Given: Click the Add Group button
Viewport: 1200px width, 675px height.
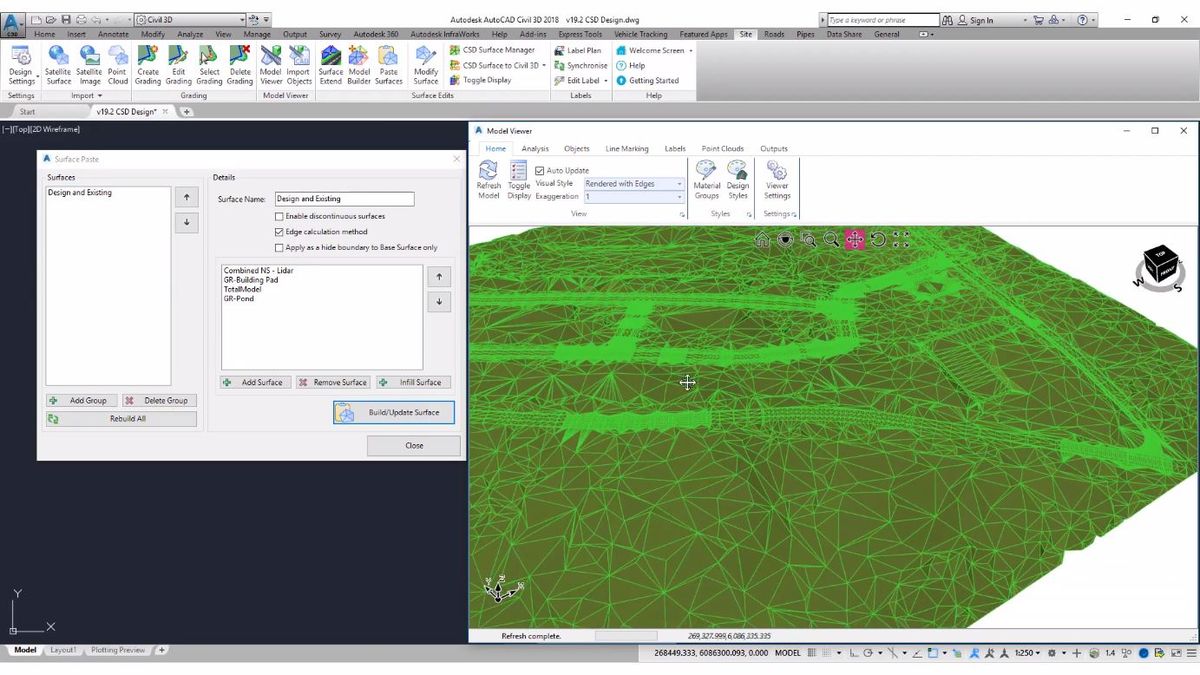Looking at the screenshot, I should pyautogui.click(x=81, y=400).
